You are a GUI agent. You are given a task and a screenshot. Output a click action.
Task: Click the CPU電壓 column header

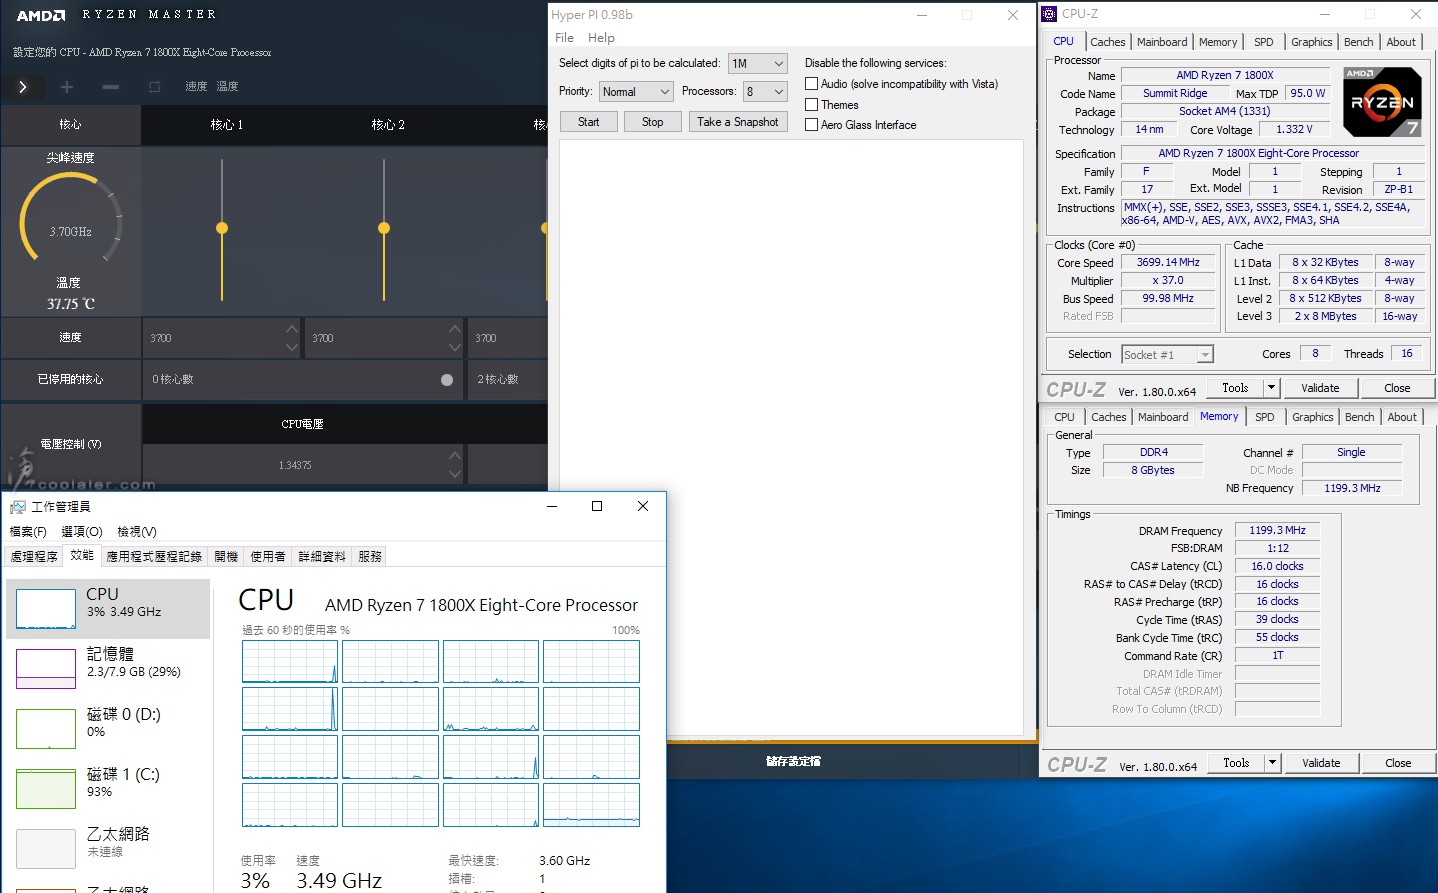pos(302,424)
